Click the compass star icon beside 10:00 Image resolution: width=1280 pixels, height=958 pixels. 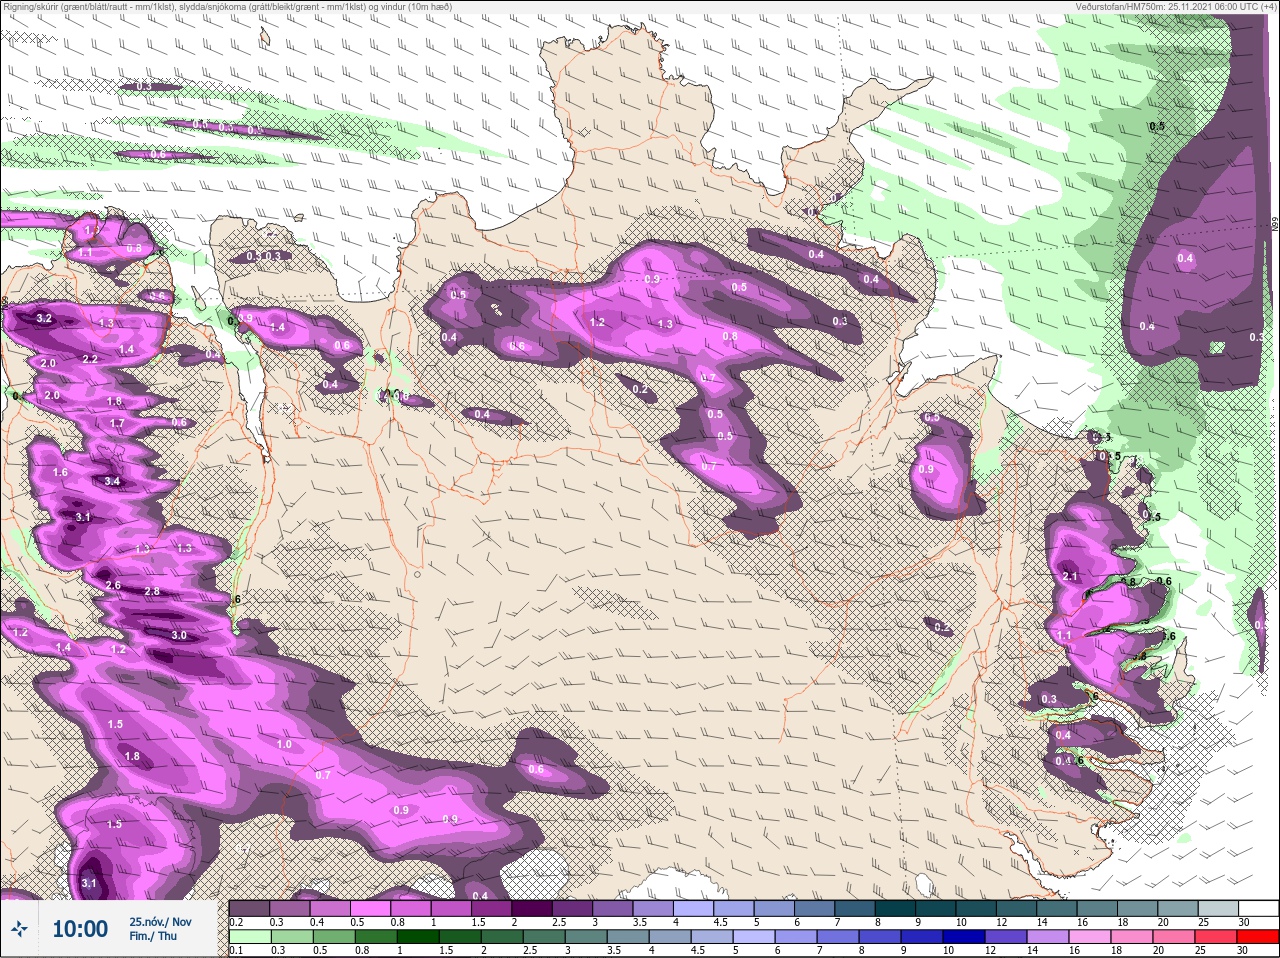point(17,930)
